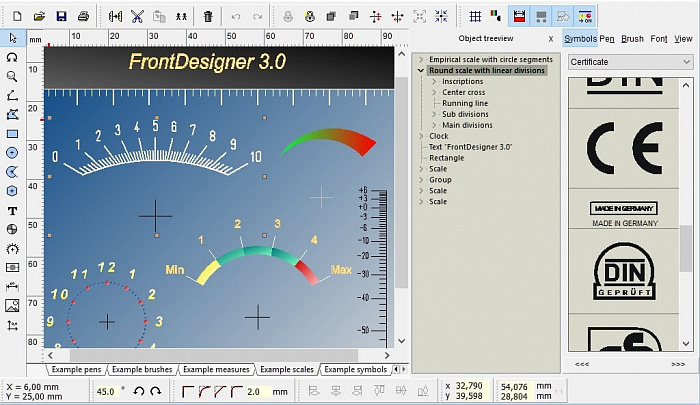The image size is (700, 405).
Task: Switch to Example pens tab
Action: [x=78, y=370]
